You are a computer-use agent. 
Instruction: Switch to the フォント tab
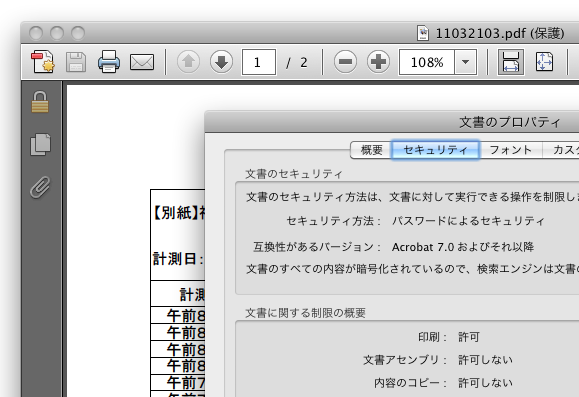click(x=511, y=150)
